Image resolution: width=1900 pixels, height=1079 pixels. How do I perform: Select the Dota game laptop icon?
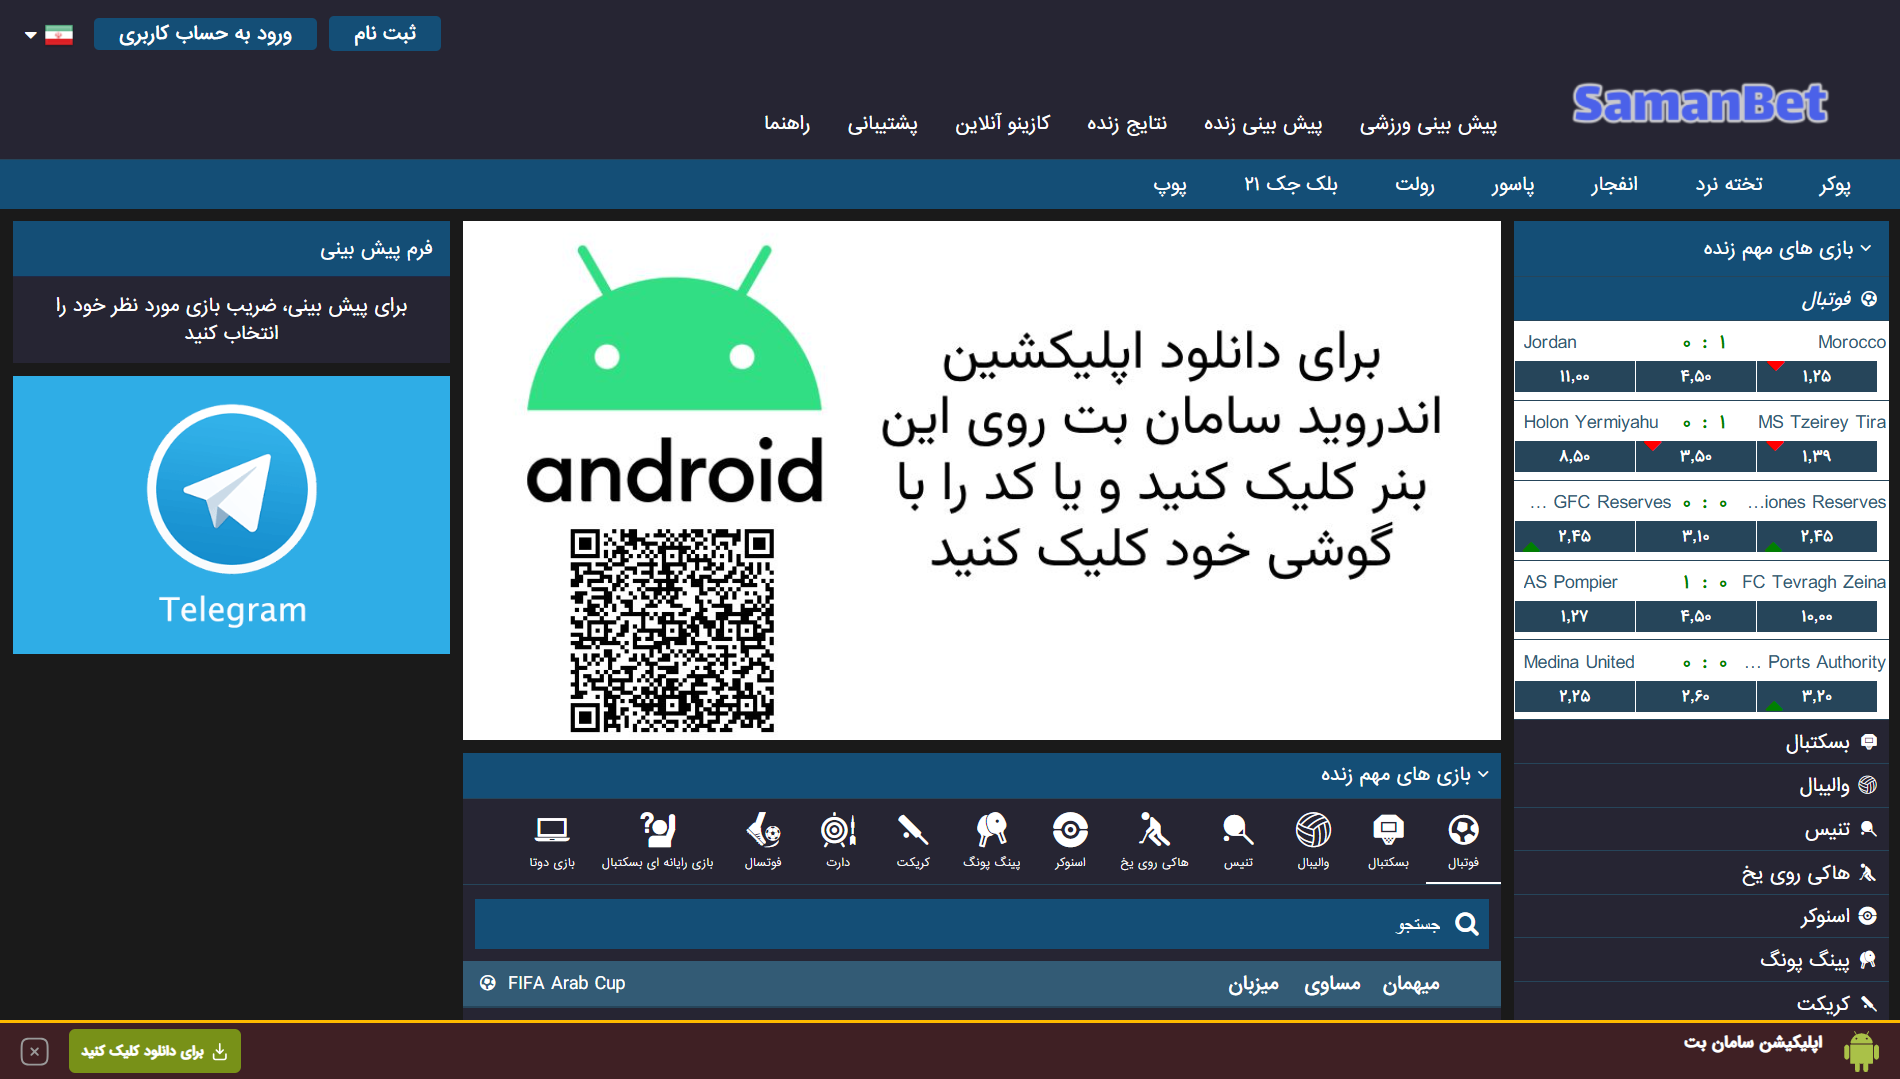pos(552,830)
